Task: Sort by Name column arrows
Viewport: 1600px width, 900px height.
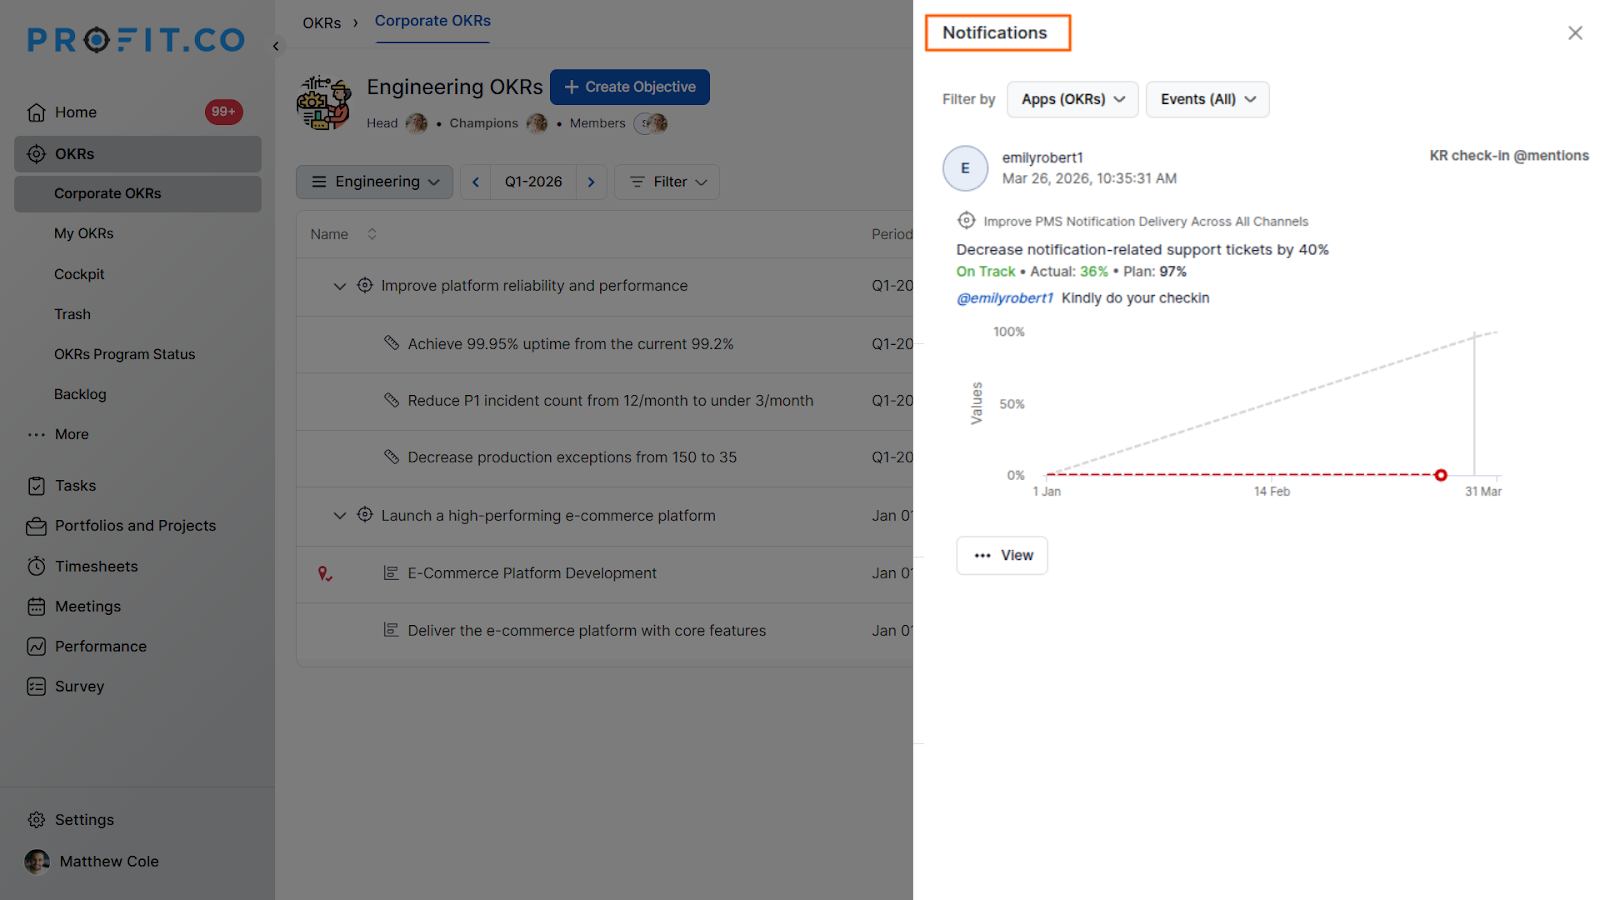Action: tap(372, 234)
